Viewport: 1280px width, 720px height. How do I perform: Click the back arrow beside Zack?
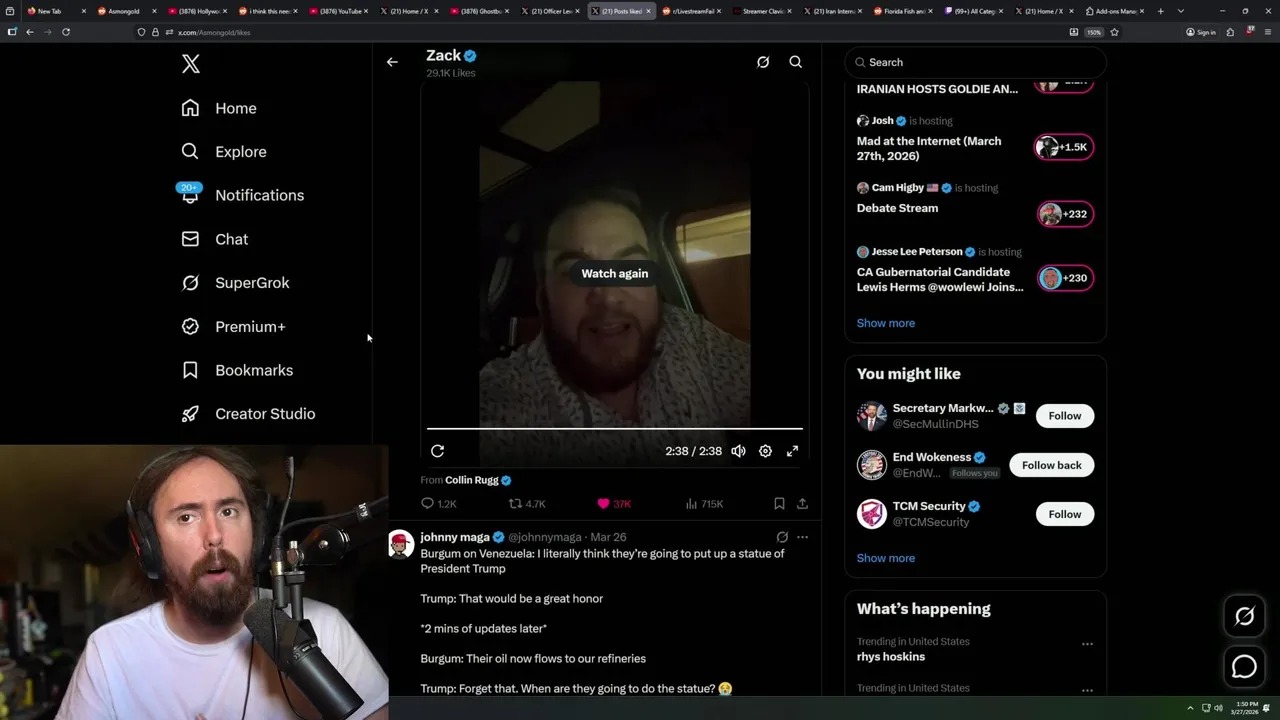coord(392,62)
